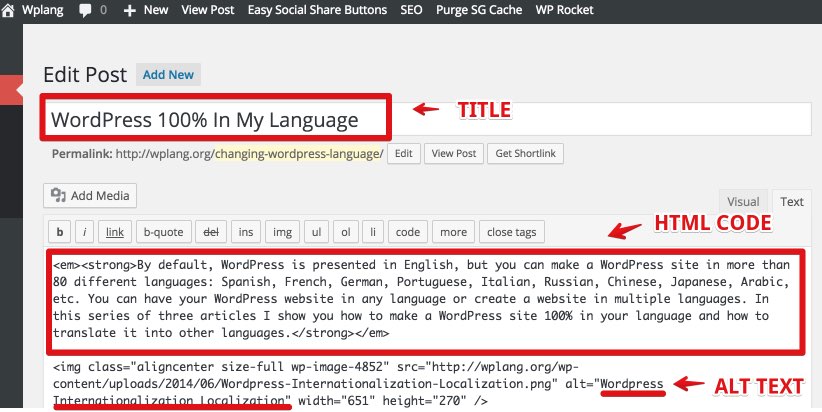Click the width="651" attribute text
822x412 pixels.
[x=337, y=401]
